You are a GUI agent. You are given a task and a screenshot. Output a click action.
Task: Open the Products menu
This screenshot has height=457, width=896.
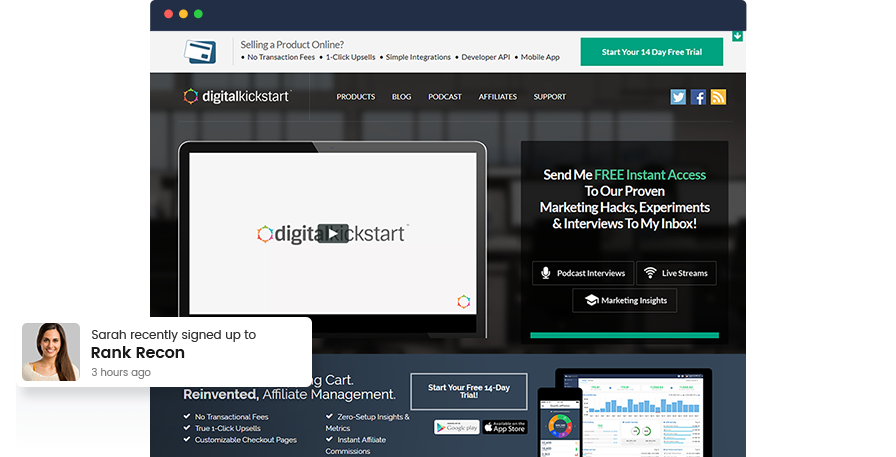355,97
